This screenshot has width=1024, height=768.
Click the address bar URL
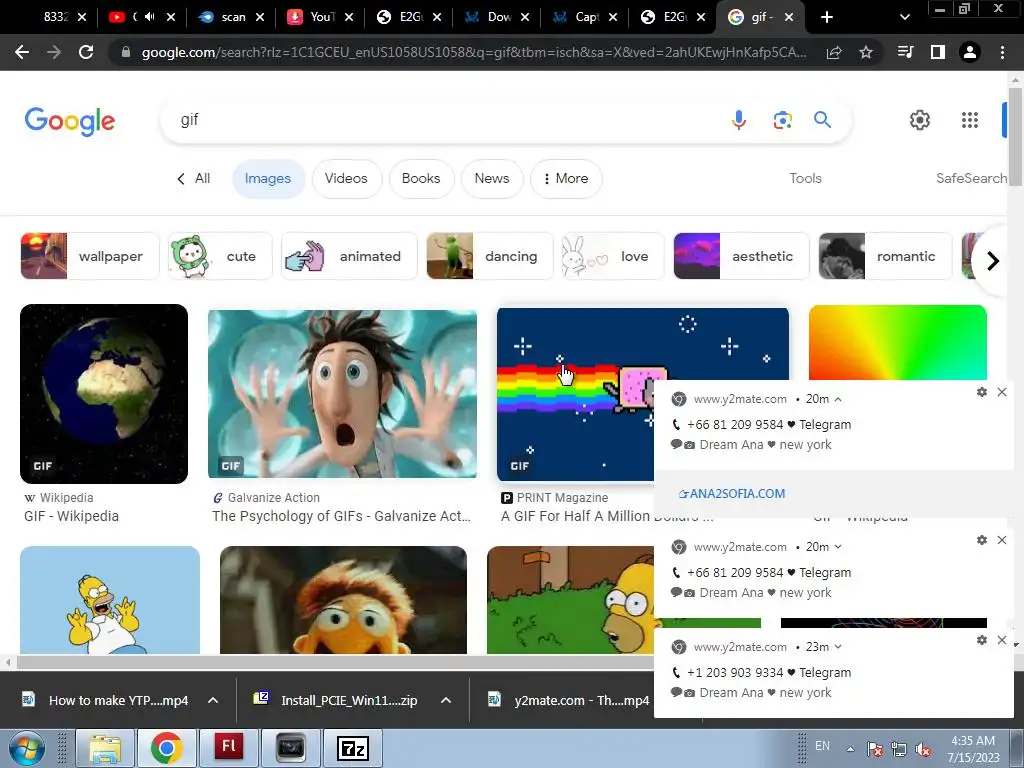[x=473, y=52]
